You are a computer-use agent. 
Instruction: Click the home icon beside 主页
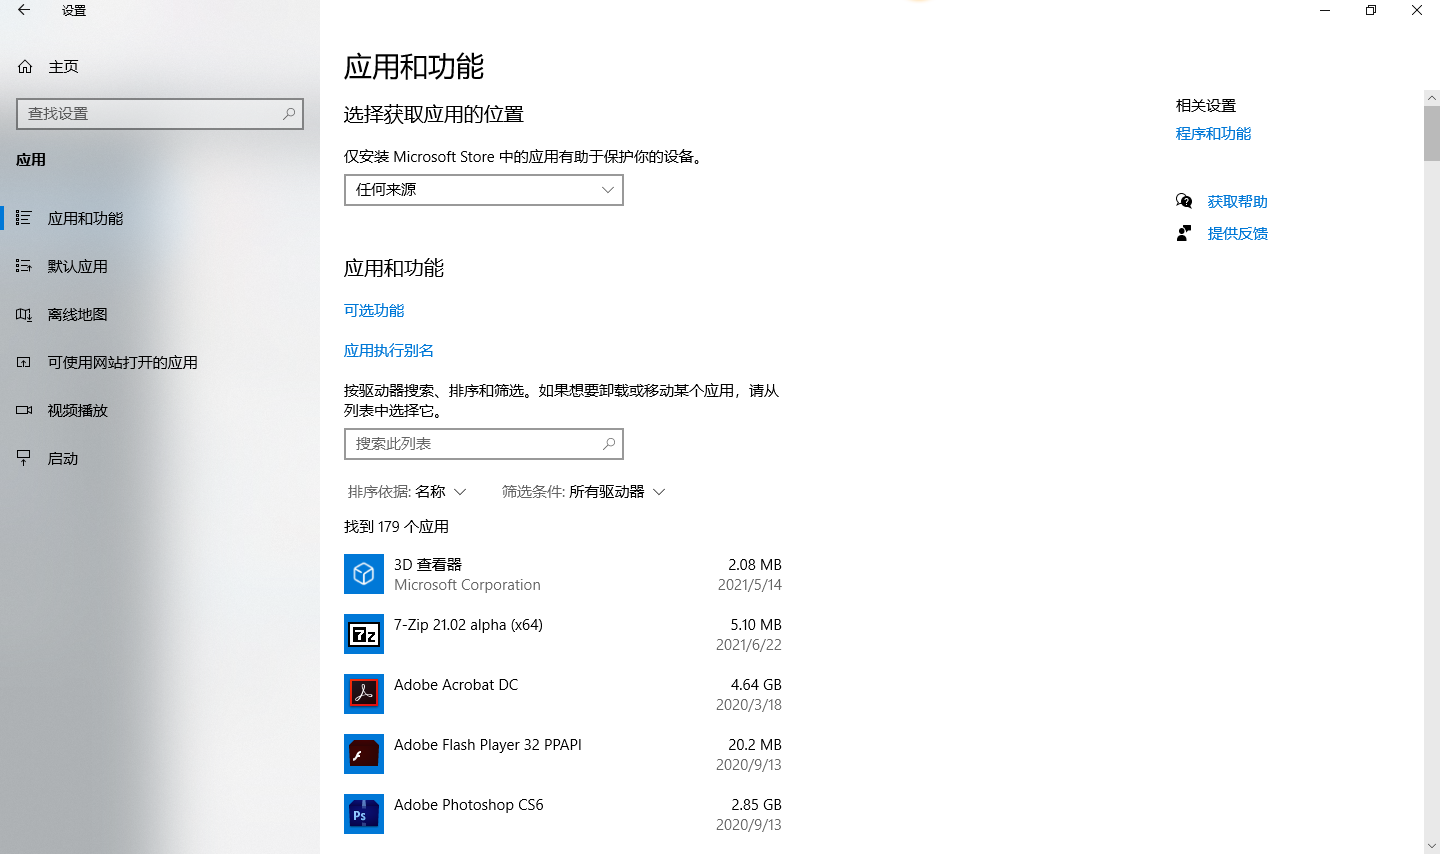click(25, 67)
